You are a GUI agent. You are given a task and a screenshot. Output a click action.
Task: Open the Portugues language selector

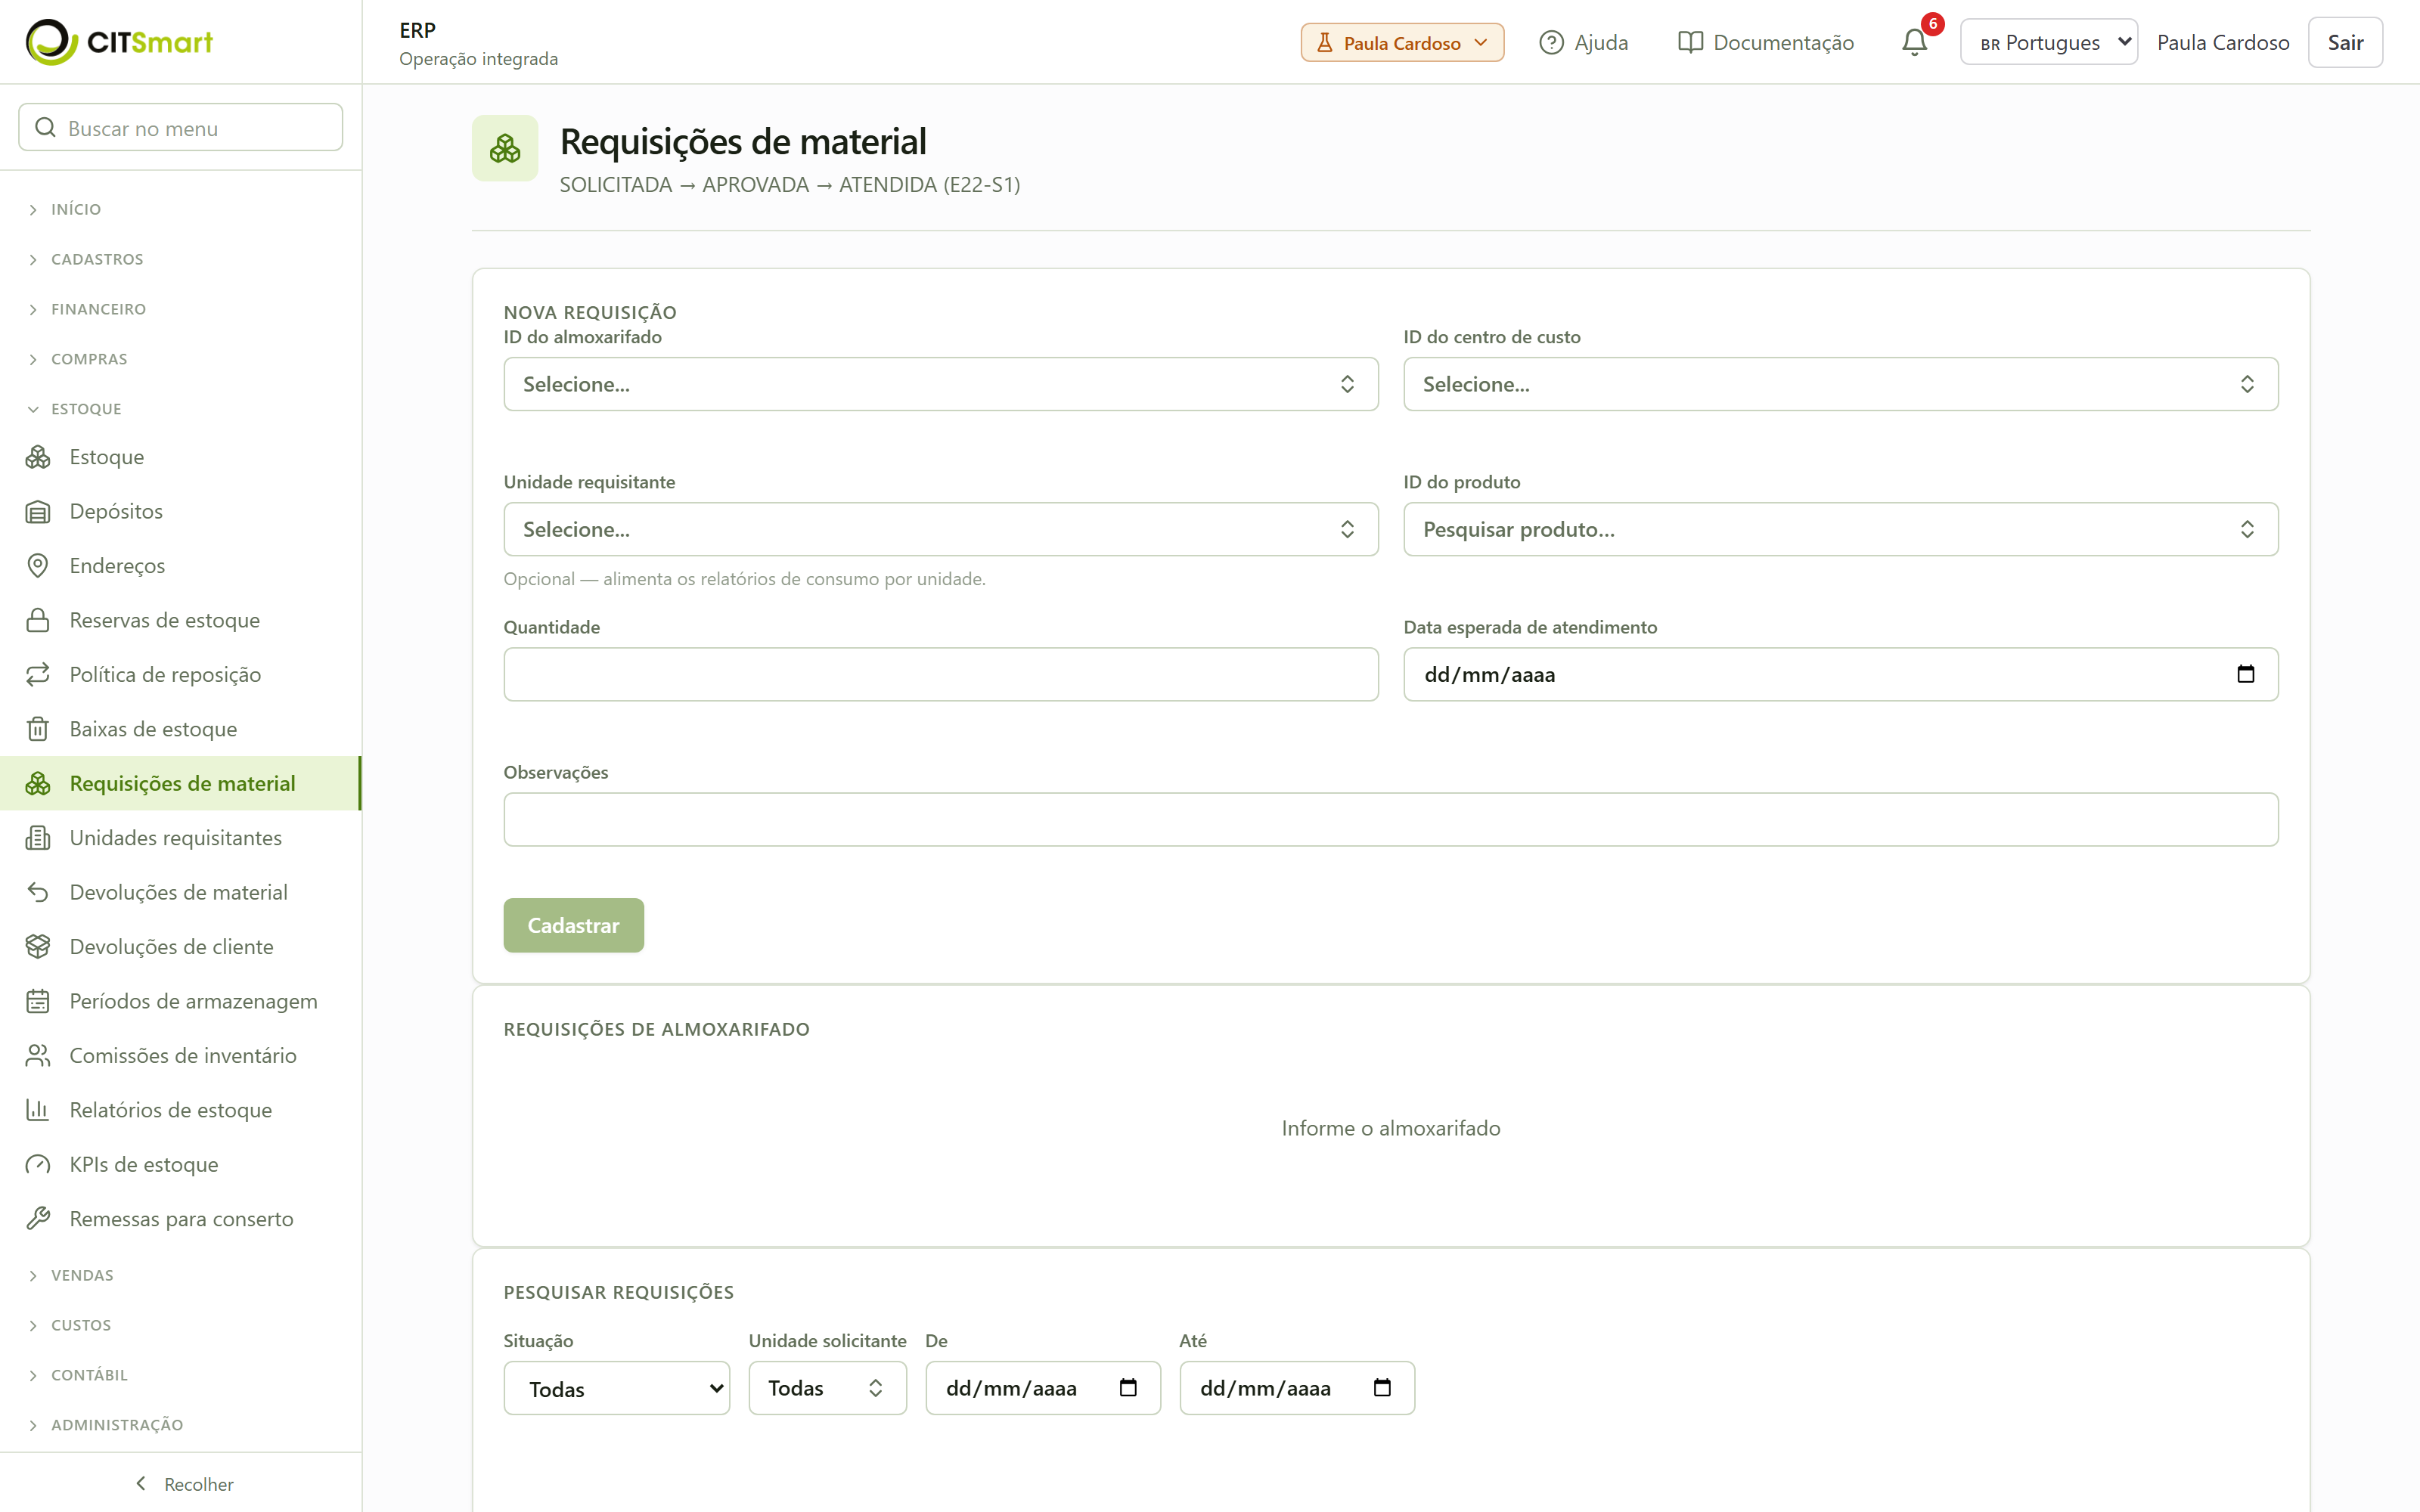coord(2049,42)
